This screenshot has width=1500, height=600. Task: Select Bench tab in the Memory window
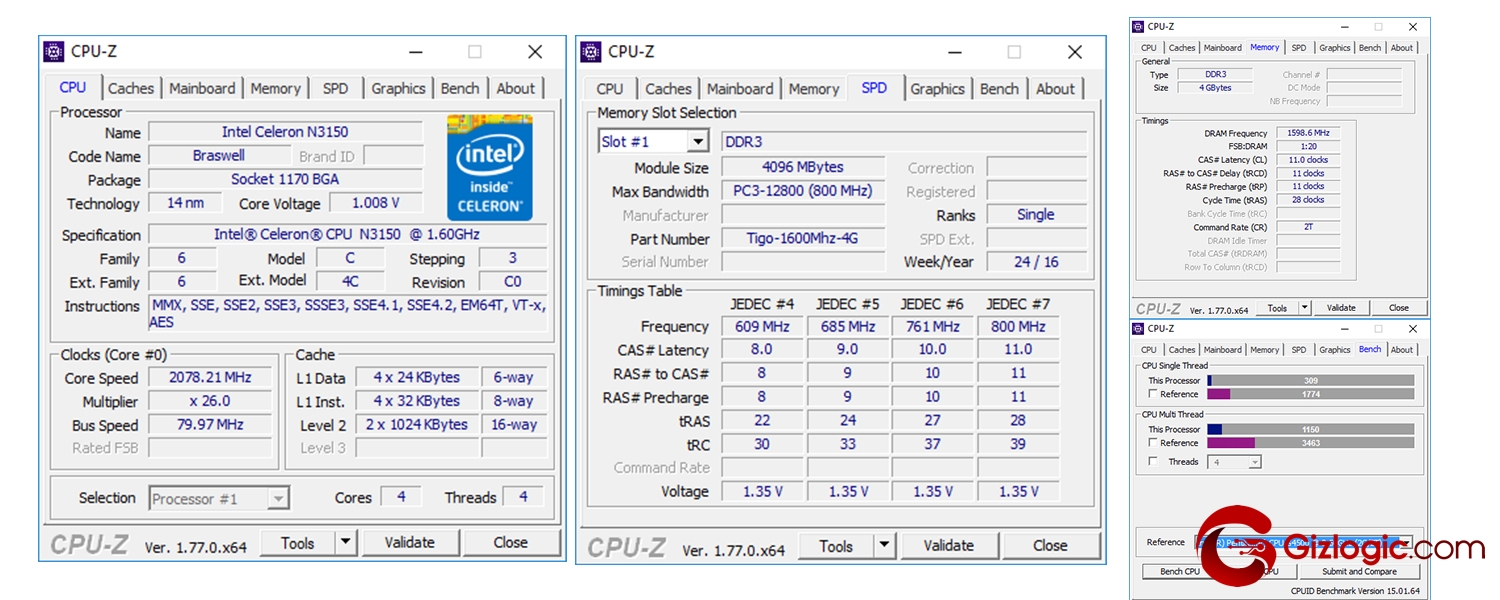(1370, 48)
